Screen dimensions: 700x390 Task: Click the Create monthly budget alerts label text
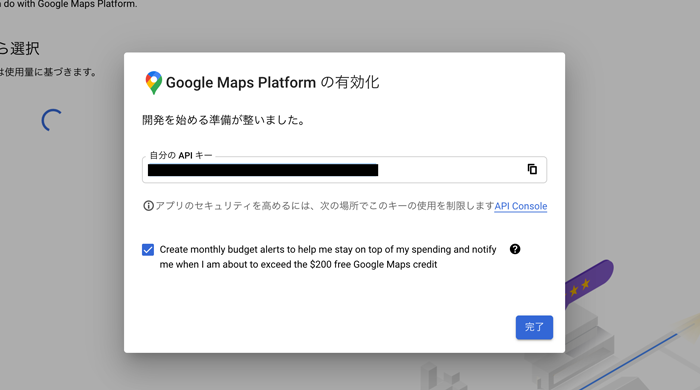pos(328,257)
